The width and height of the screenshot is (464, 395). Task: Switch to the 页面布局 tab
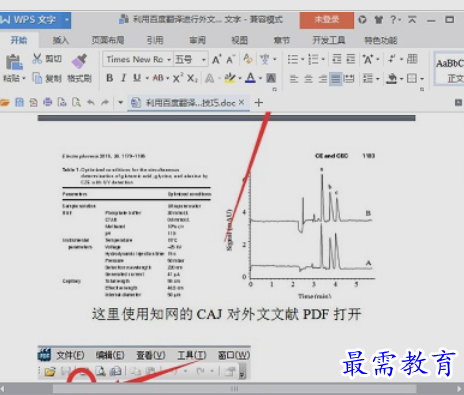(108, 40)
